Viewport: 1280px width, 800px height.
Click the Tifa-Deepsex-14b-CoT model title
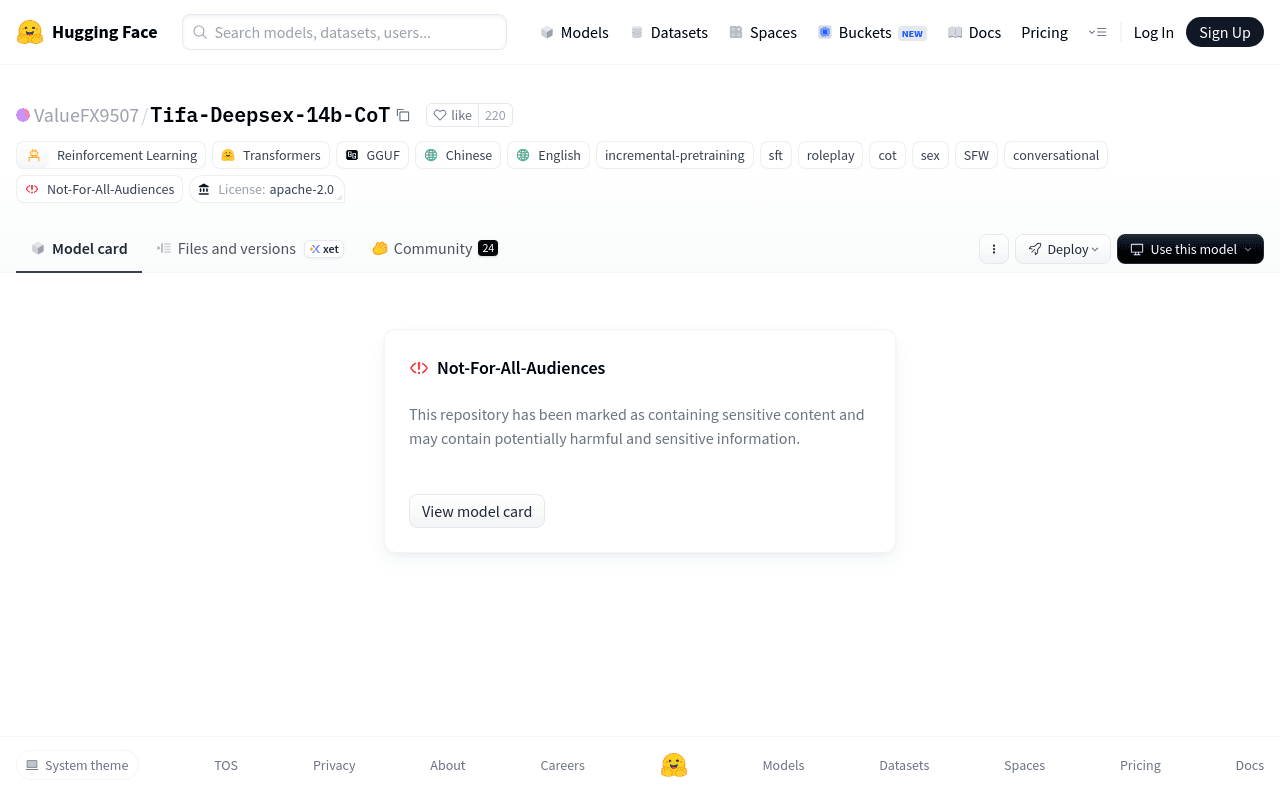[x=270, y=115]
